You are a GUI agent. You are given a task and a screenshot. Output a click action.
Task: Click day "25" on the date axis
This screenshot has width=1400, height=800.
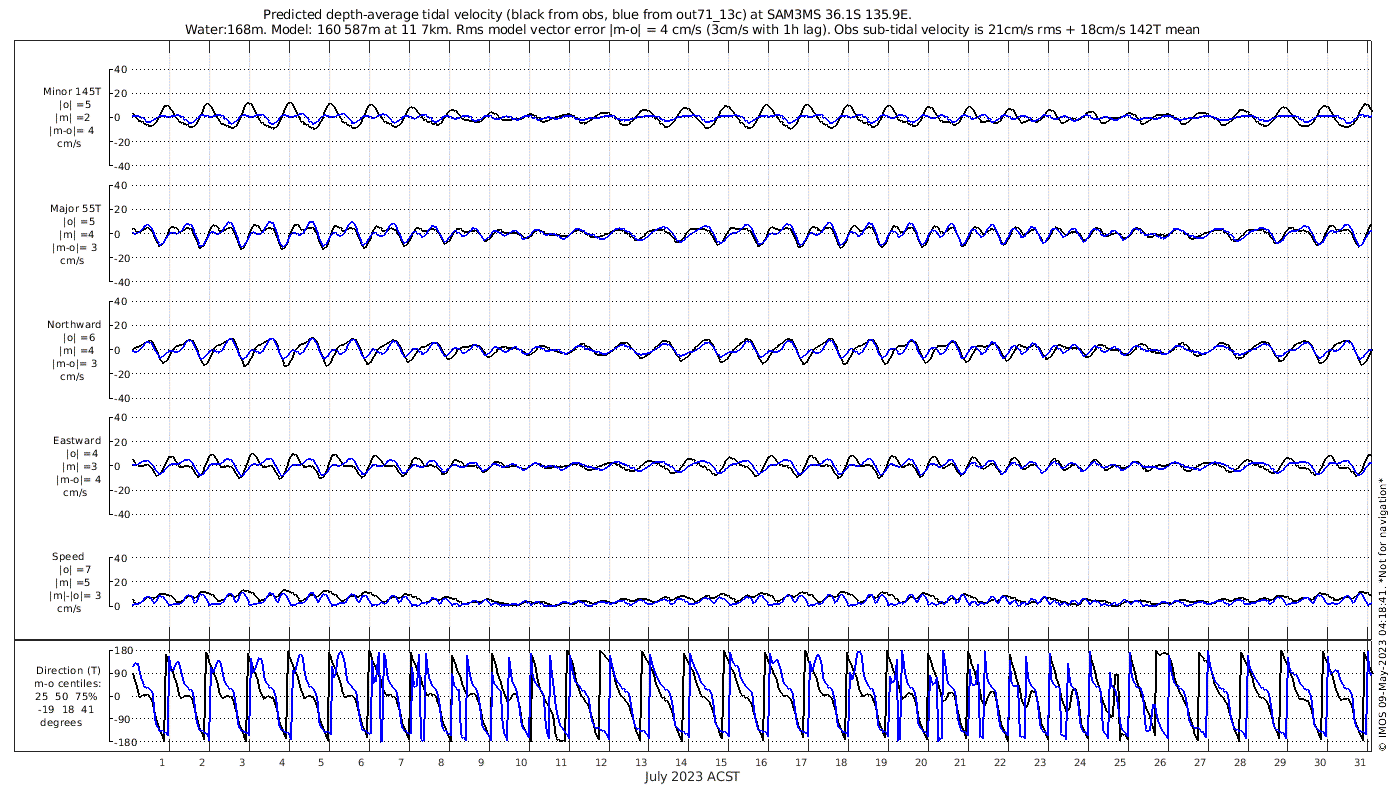[x=1119, y=762]
